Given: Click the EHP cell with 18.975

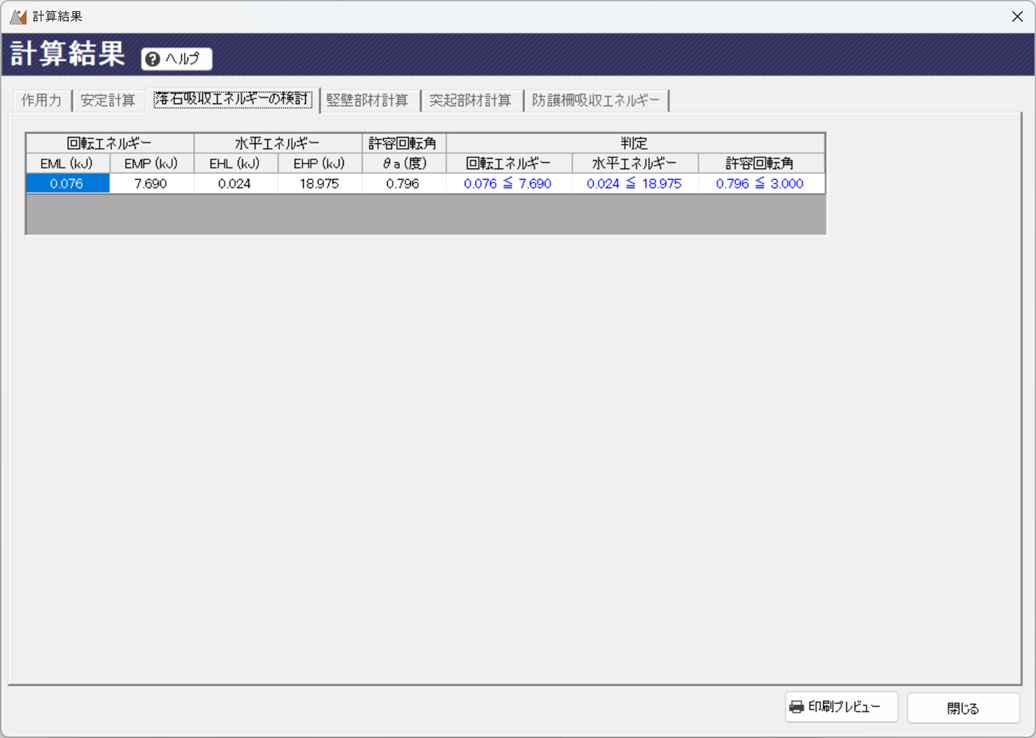Looking at the screenshot, I should (x=319, y=184).
